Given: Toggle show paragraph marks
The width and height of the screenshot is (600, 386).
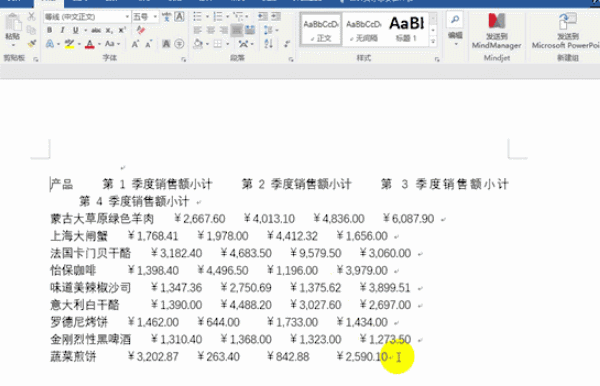Looking at the screenshot, I should [287, 44].
